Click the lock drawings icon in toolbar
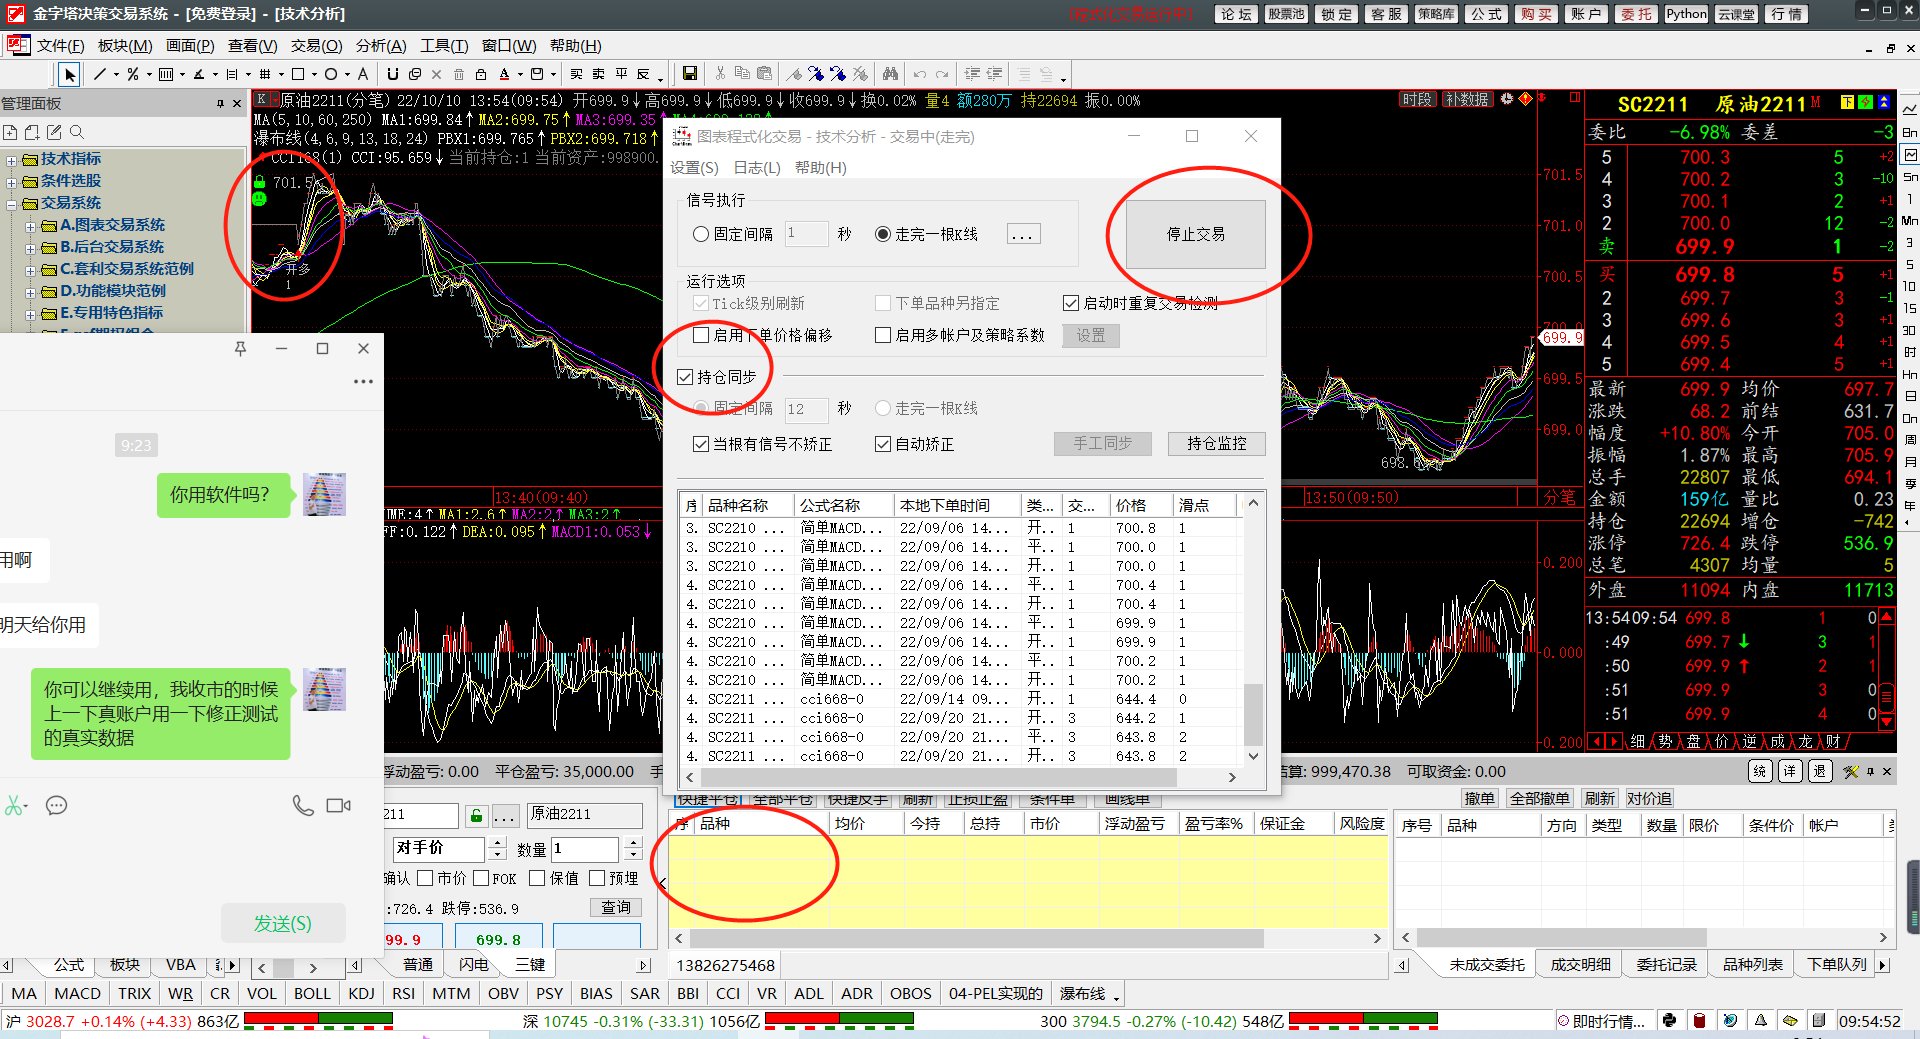Screen dimensions: 1920x1039 (481, 74)
